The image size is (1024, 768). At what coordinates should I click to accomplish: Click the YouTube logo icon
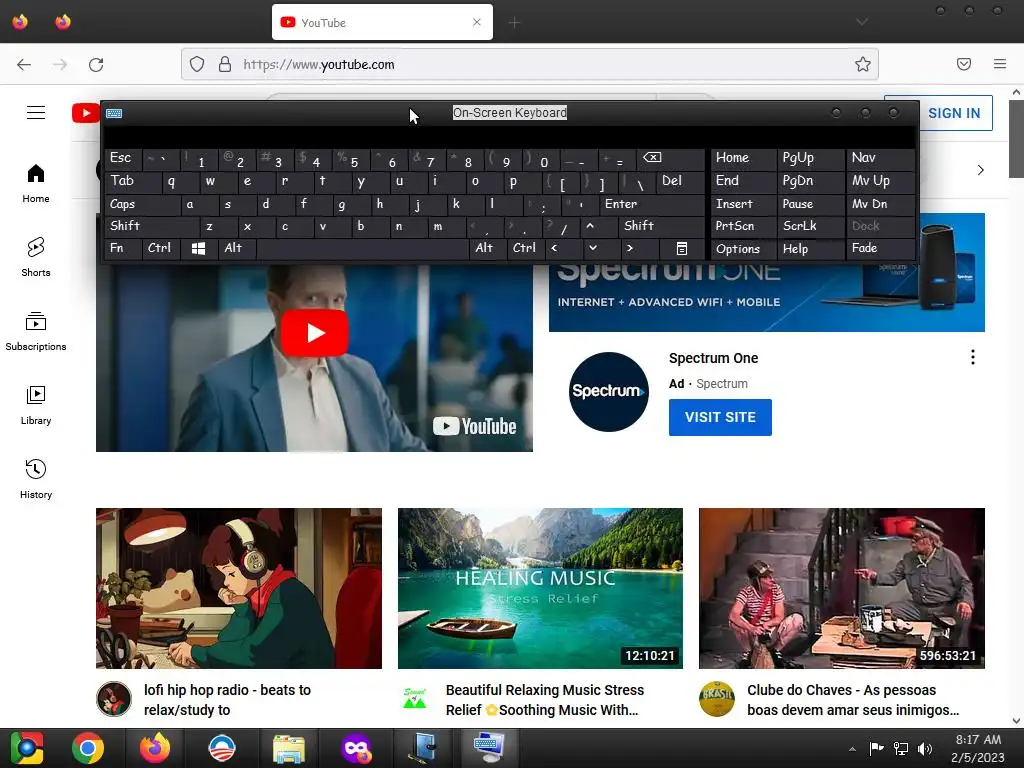tap(86, 113)
